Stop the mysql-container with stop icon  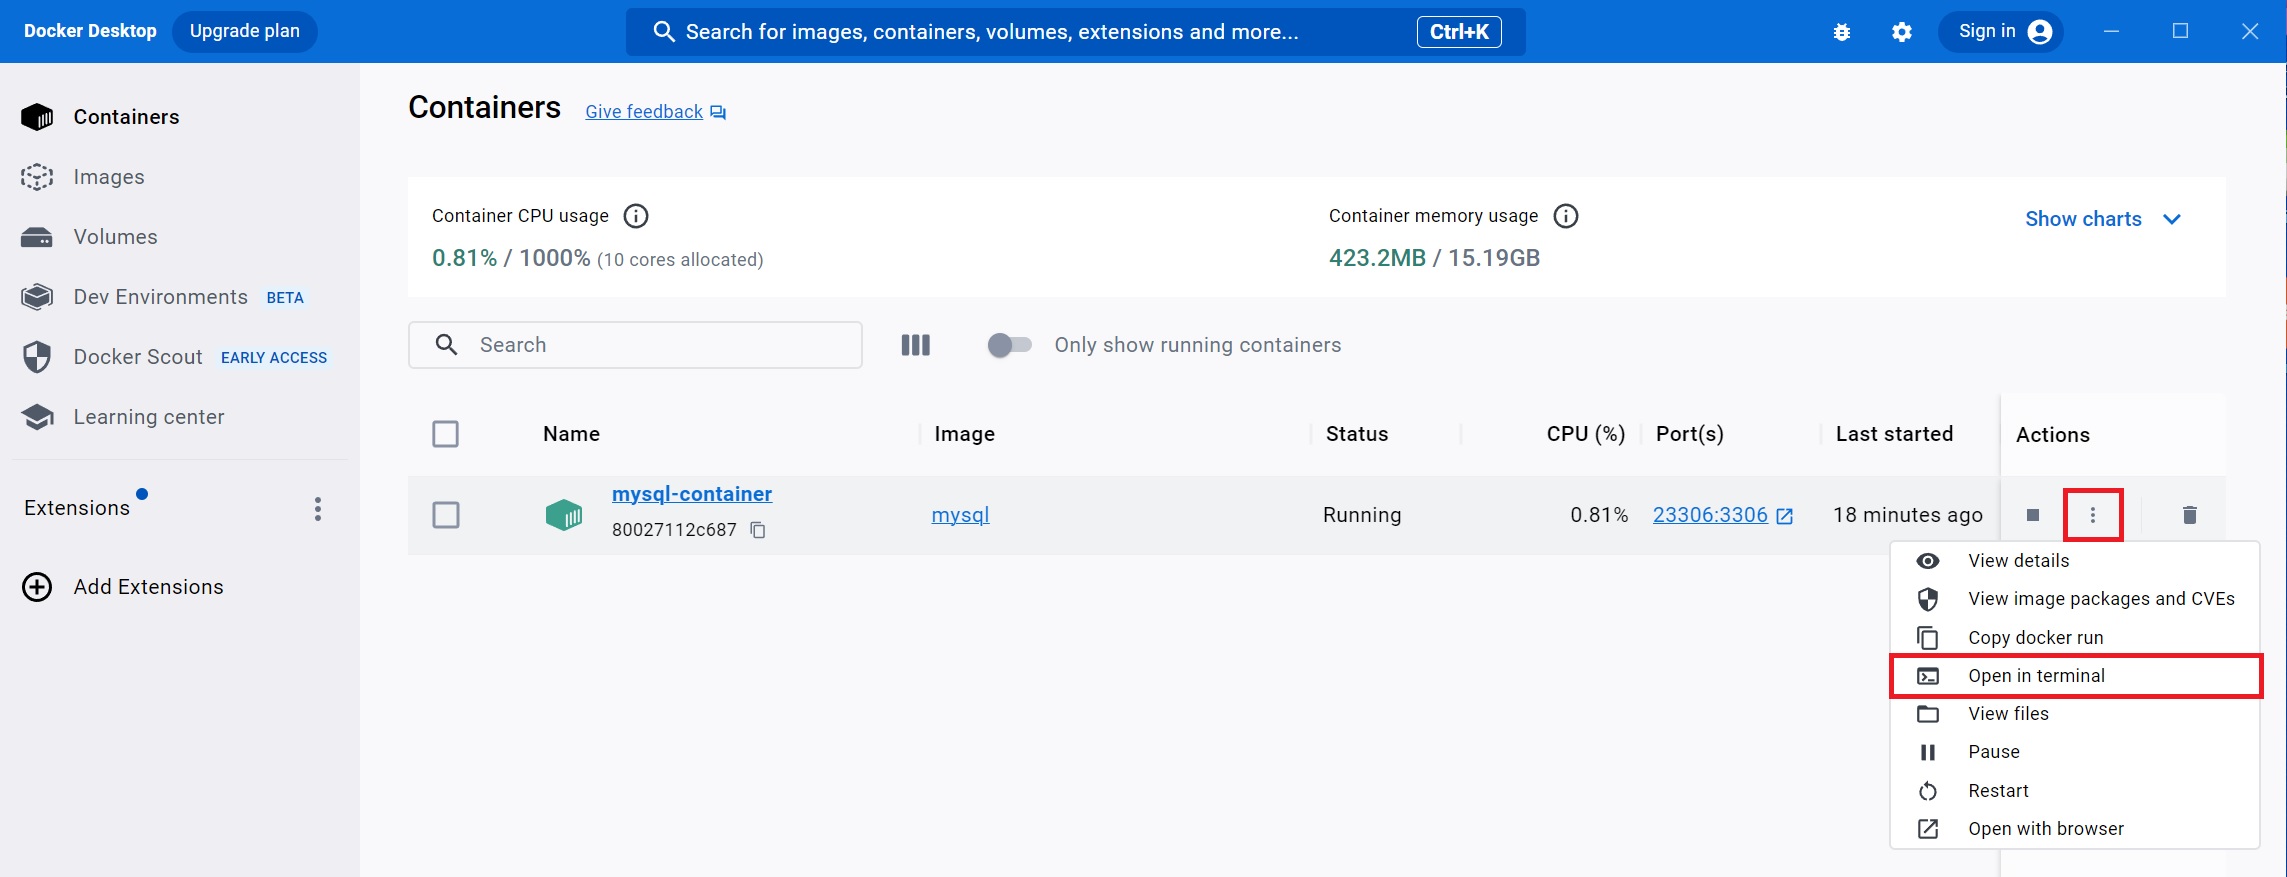[2033, 515]
